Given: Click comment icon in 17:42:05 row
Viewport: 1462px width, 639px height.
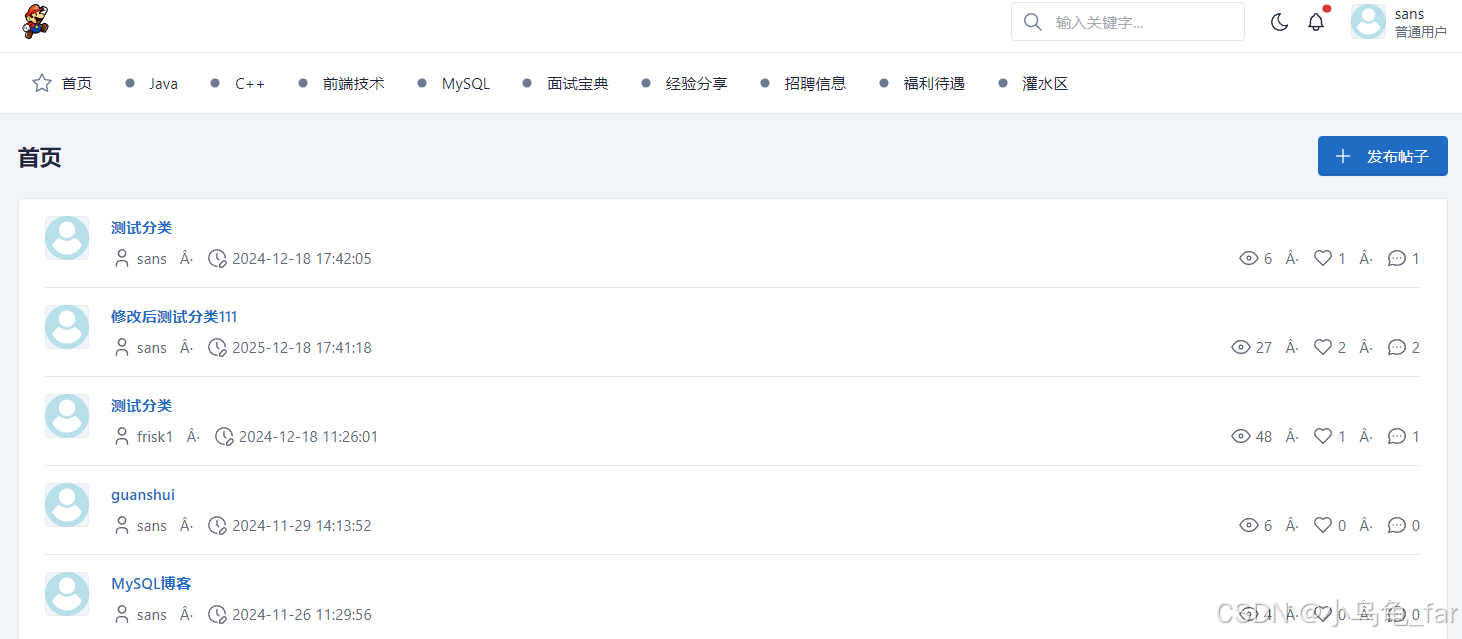Looking at the screenshot, I should click(x=1397, y=258).
